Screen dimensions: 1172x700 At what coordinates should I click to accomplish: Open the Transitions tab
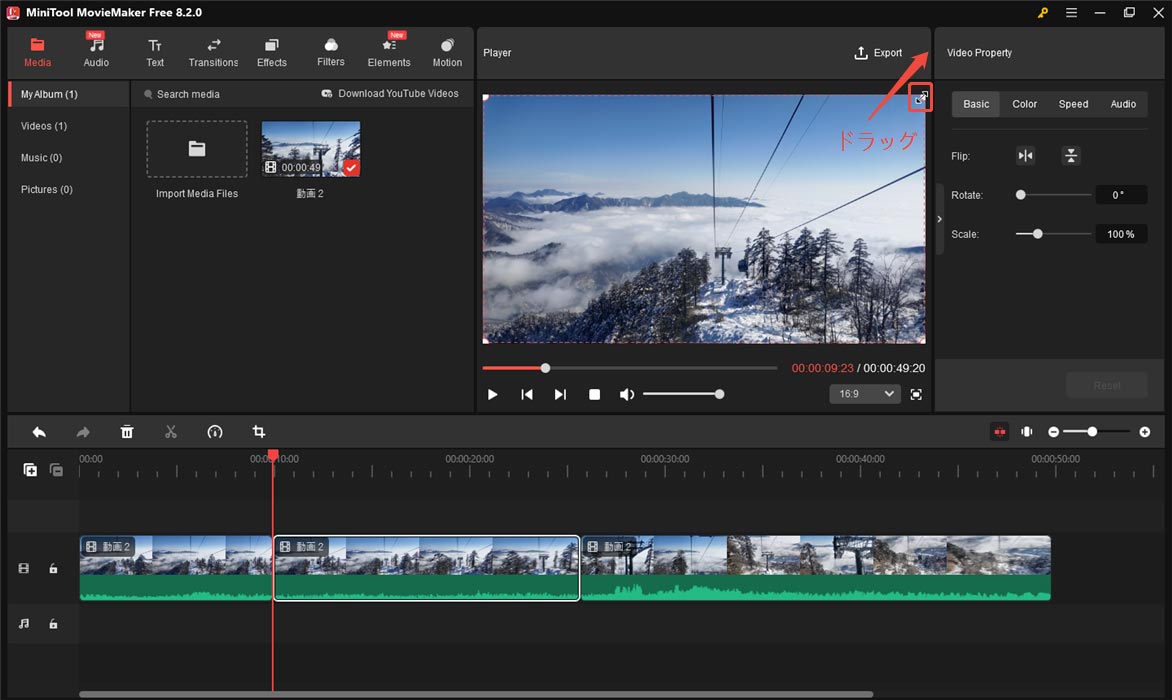point(213,53)
